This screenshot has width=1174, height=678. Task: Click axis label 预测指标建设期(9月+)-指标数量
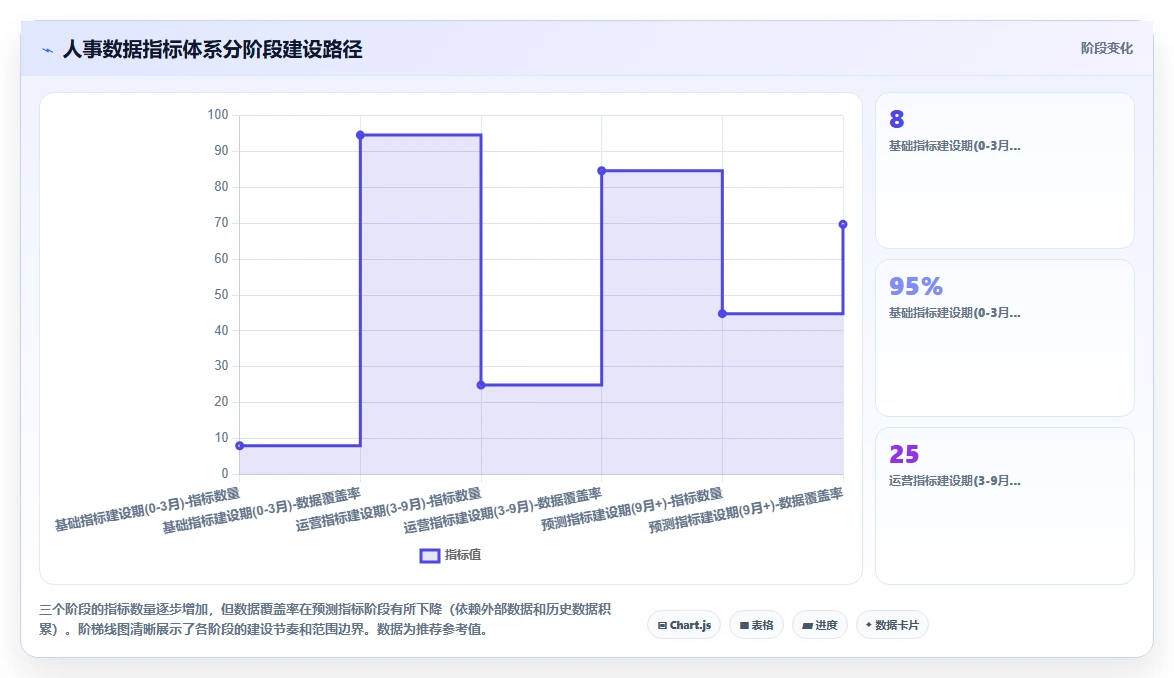tap(632, 509)
